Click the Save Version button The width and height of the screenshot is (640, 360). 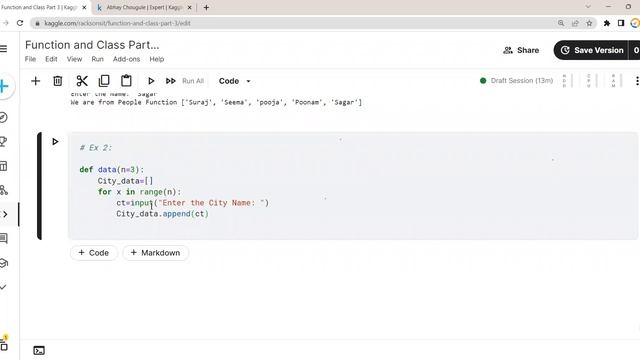[x=591, y=50]
